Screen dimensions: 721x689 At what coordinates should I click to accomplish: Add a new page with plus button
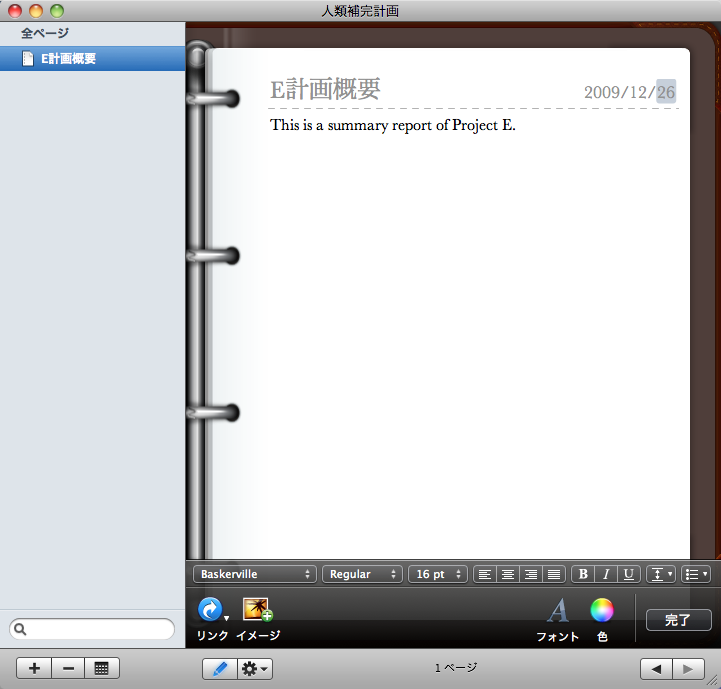tap(34, 668)
